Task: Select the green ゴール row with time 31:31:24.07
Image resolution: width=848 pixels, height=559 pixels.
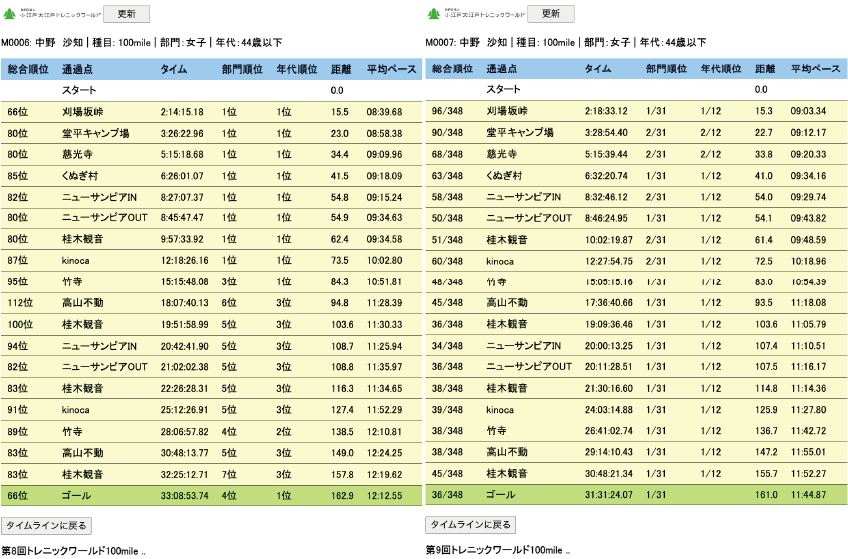Action: pos(635,495)
